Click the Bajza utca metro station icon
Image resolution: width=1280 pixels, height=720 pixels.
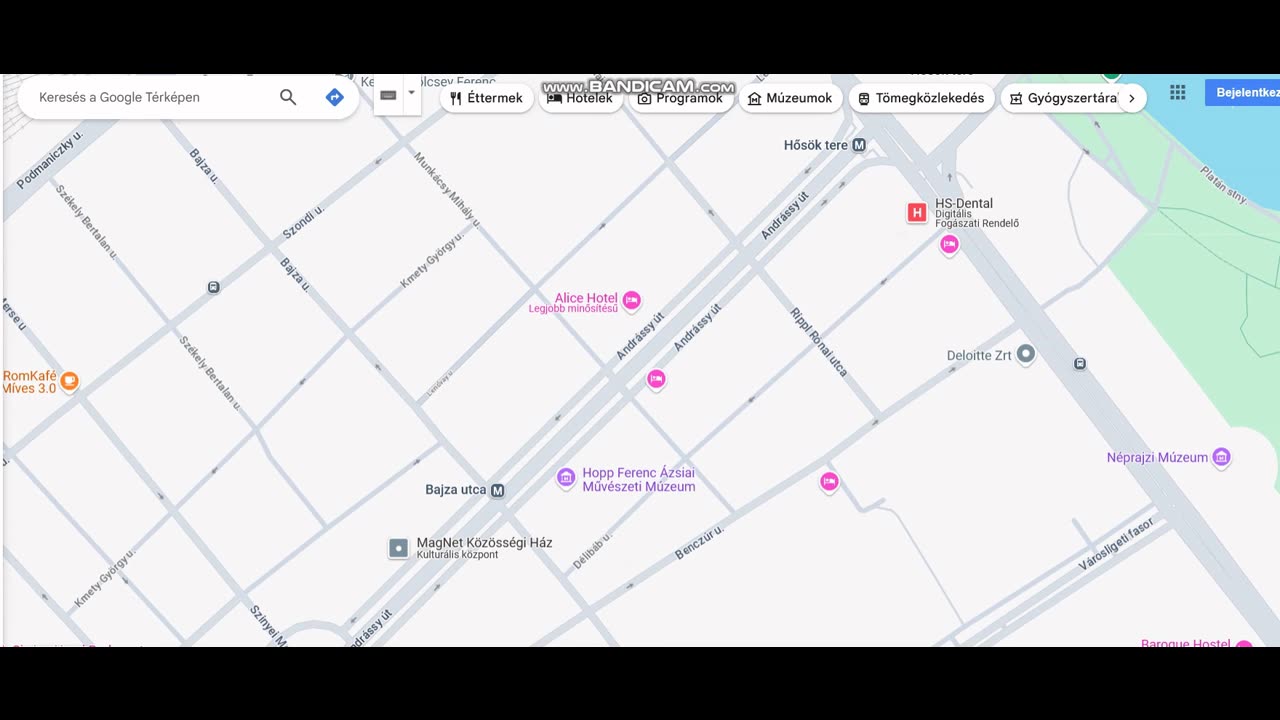click(498, 490)
